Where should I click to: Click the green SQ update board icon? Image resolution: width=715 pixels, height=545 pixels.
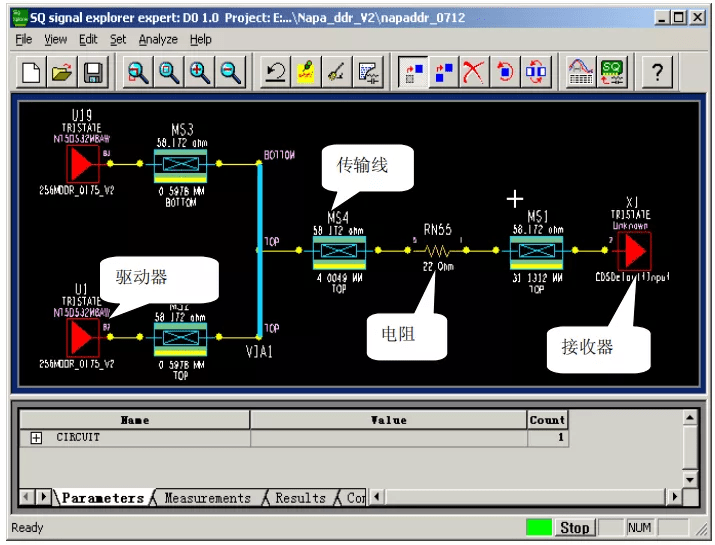pyautogui.click(x=611, y=72)
